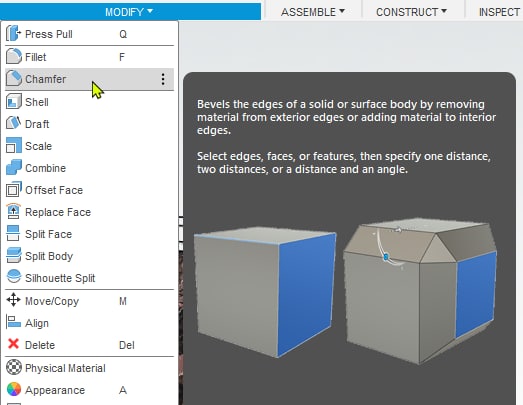The width and height of the screenshot is (523, 405).
Task: Click the red Delete X icon
Action: click(x=14, y=344)
